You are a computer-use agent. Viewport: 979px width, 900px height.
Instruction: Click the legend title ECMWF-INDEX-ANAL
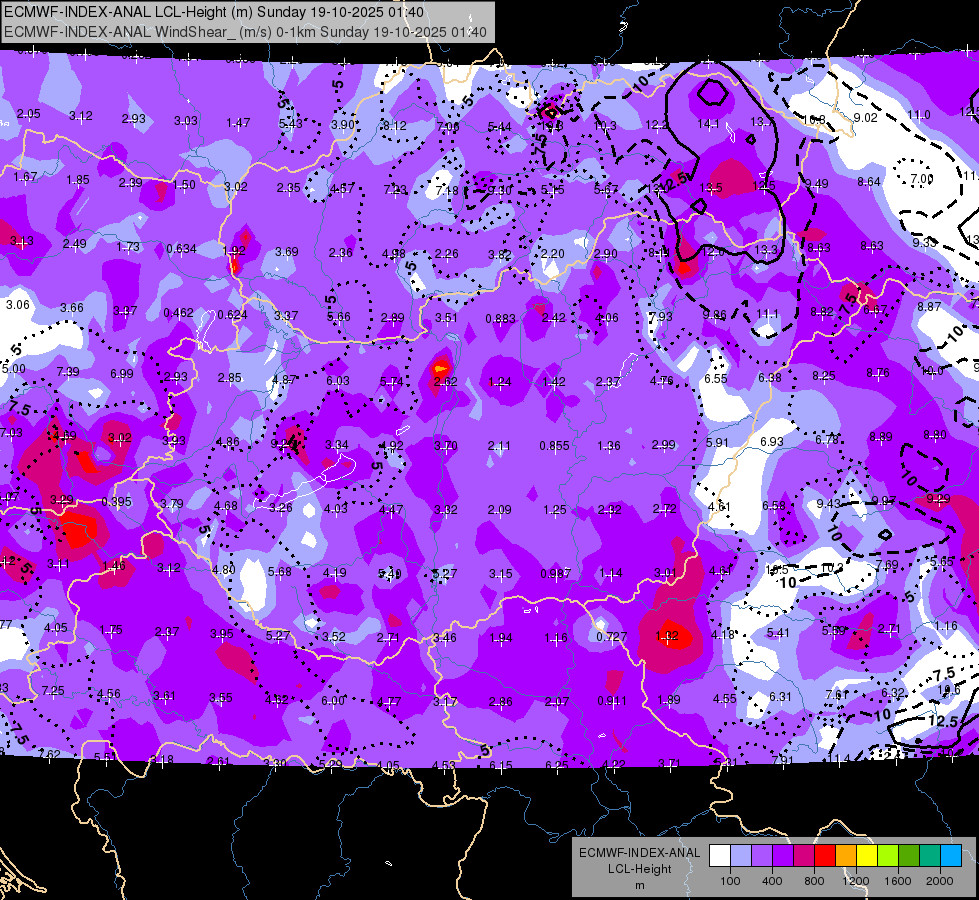[x=639, y=853]
